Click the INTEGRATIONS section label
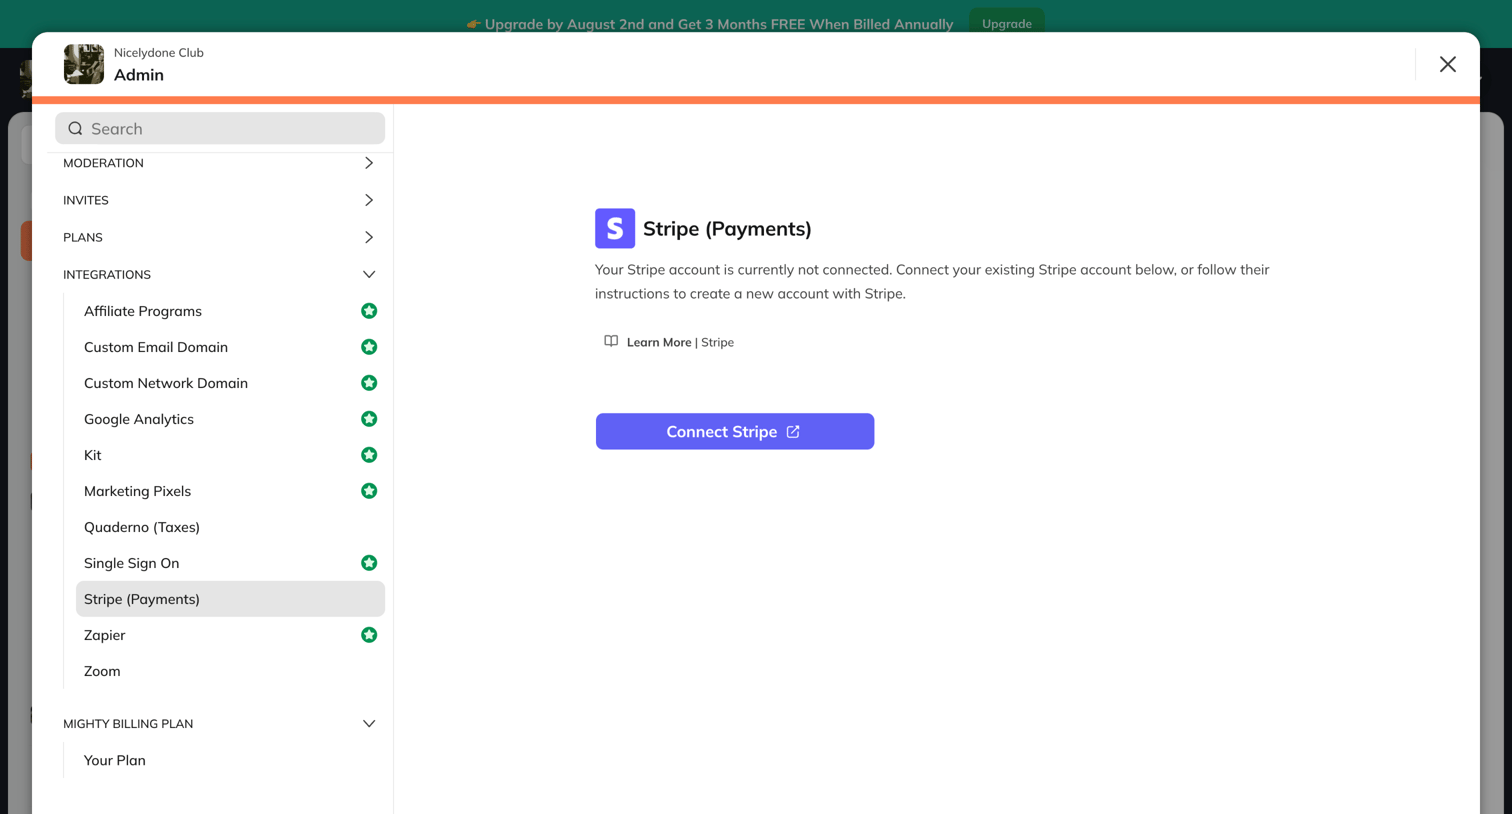Viewport: 1512px width, 814px height. point(107,274)
